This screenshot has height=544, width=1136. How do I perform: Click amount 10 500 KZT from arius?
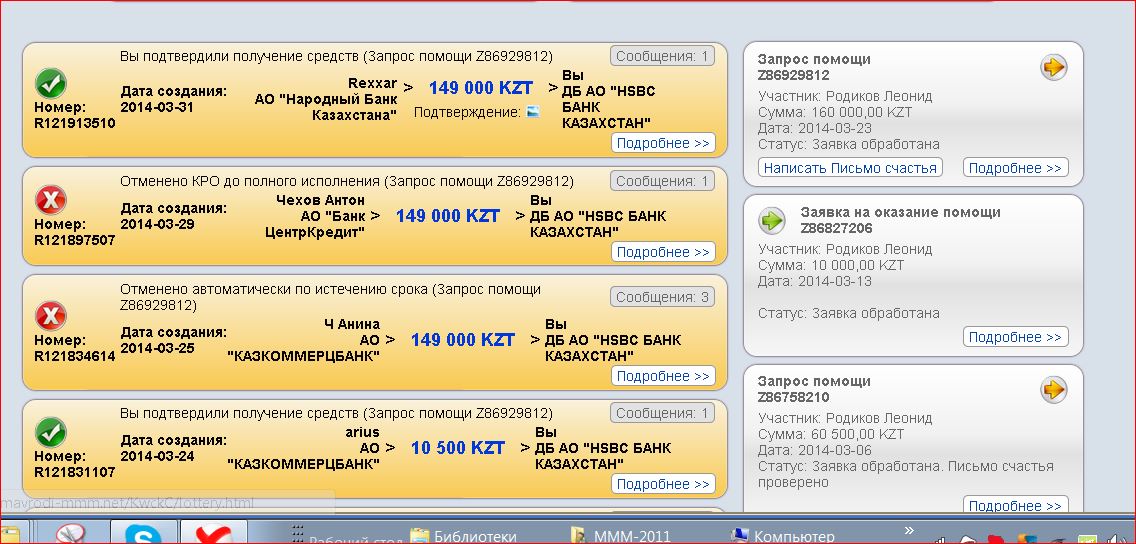(458, 448)
